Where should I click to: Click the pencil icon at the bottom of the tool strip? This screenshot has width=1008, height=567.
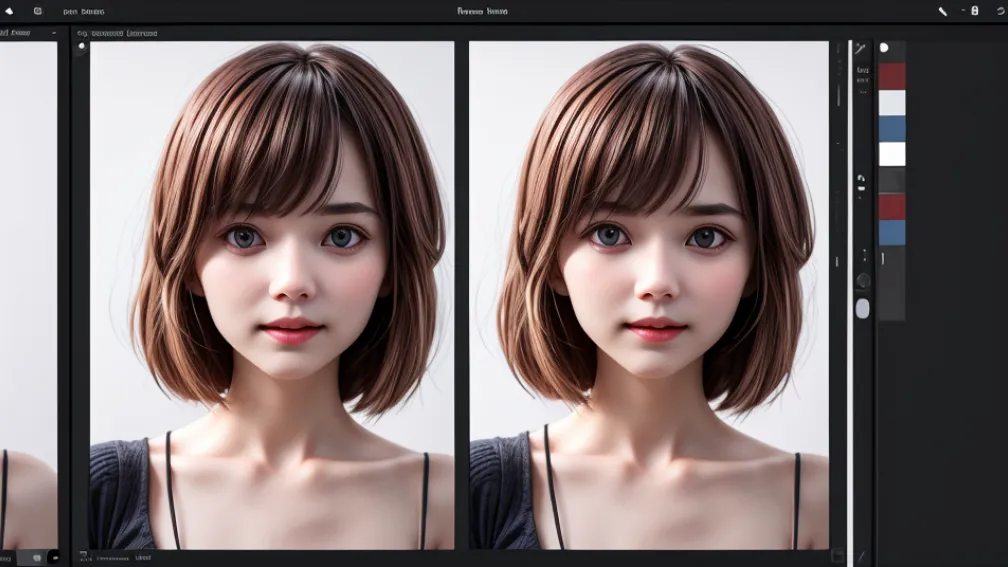click(861, 556)
